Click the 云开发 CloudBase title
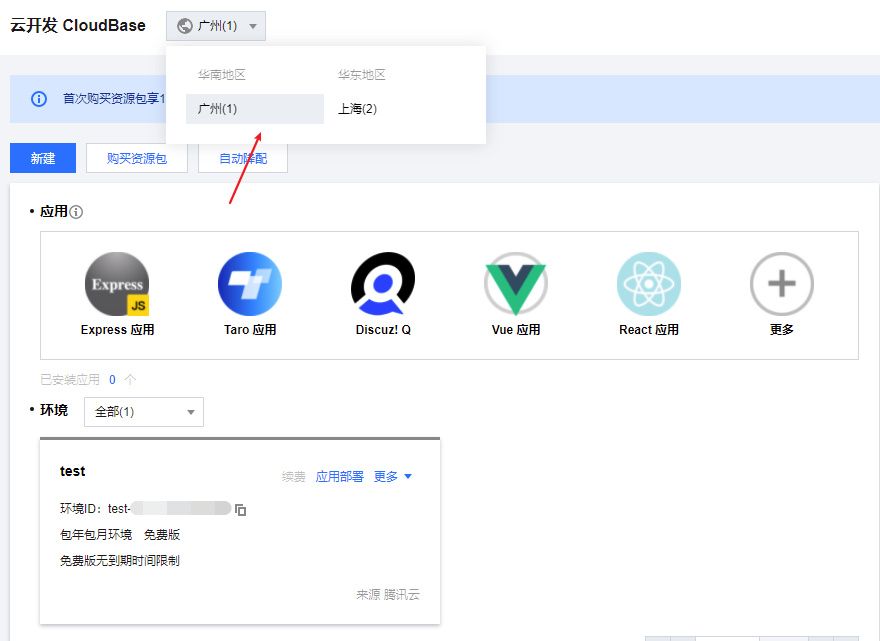The width and height of the screenshot is (880, 641). (x=78, y=25)
